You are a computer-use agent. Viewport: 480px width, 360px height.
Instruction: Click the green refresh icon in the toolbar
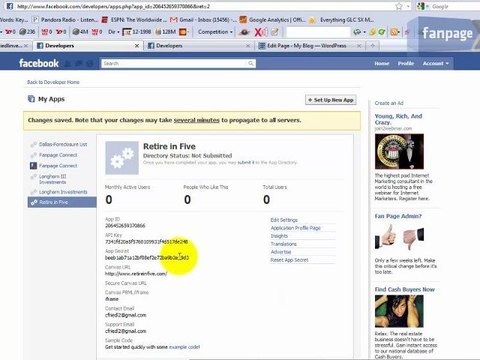(381, 32)
